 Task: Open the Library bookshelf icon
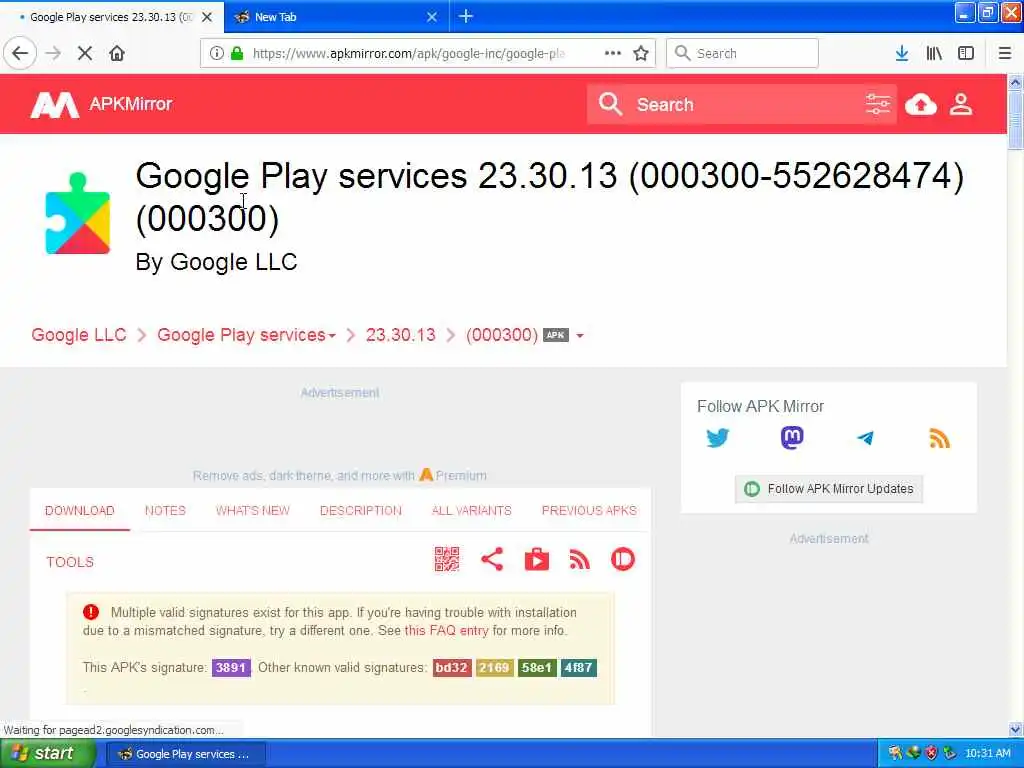934,54
